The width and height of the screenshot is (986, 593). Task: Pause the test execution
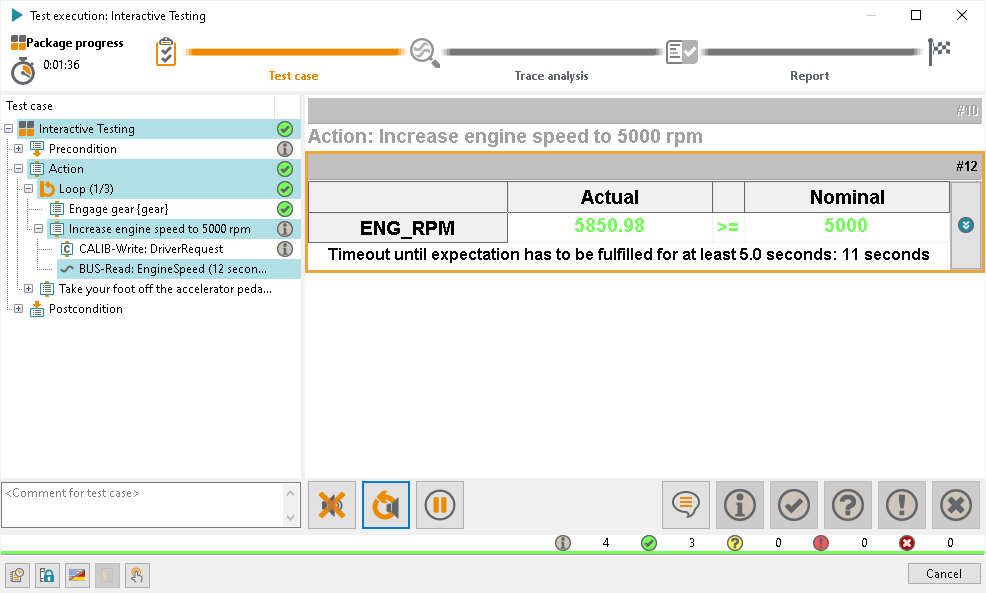[440, 505]
